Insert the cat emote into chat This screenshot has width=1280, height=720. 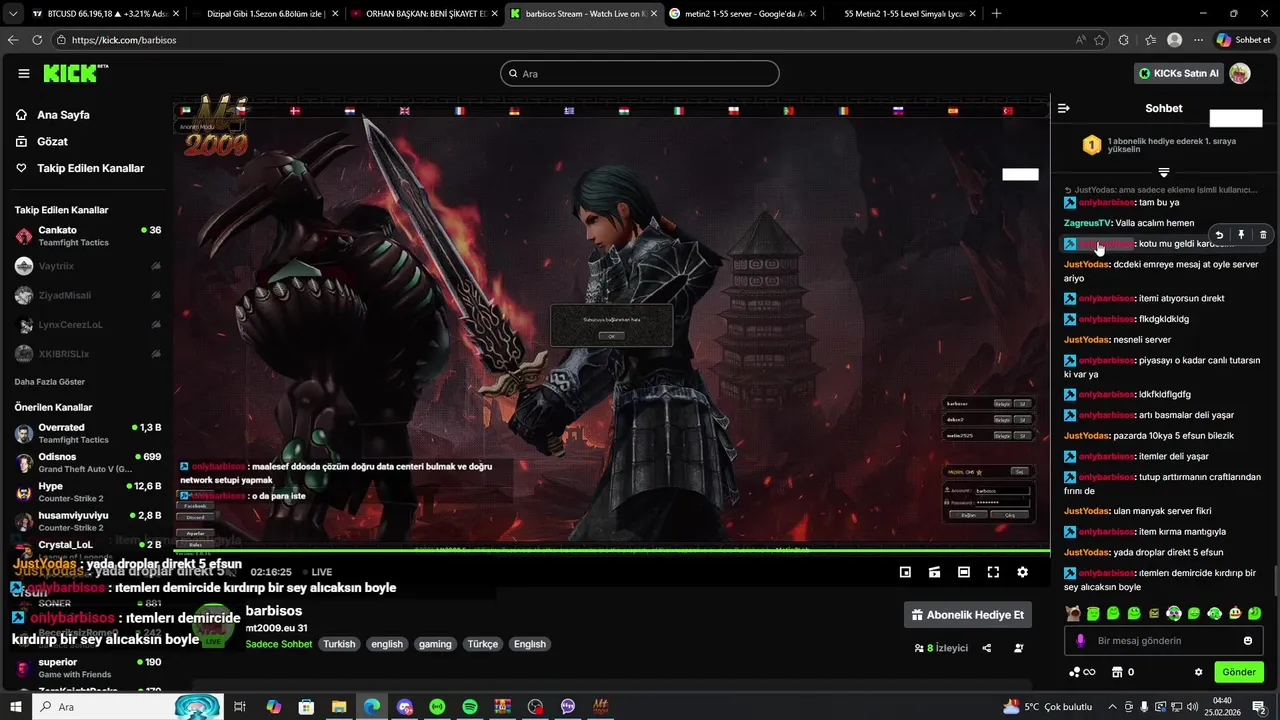(1073, 613)
